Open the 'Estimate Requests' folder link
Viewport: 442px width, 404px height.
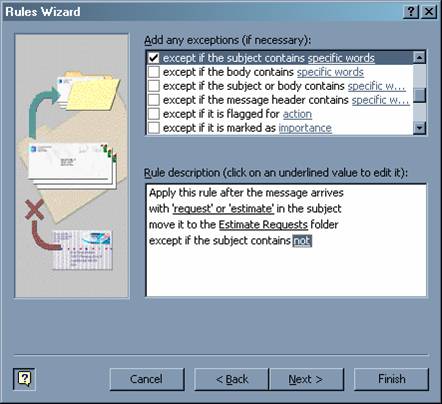tap(263, 225)
